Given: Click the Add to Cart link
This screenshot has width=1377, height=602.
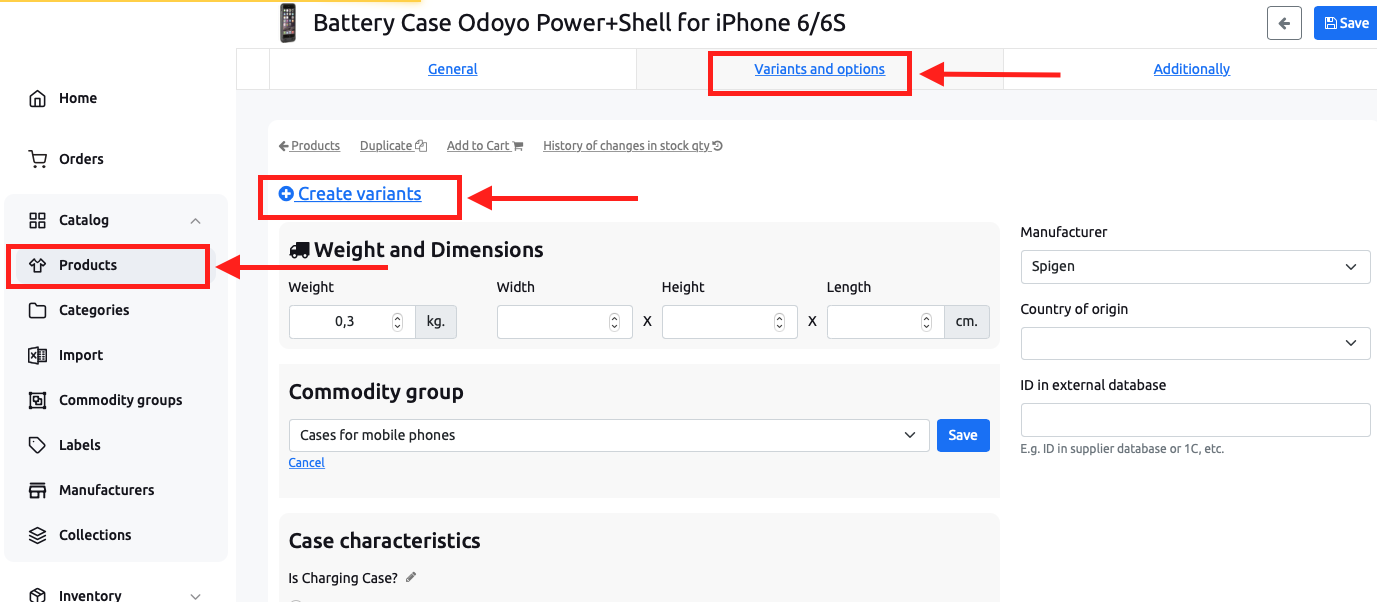Looking at the screenshot, I should tap(485, 146).
